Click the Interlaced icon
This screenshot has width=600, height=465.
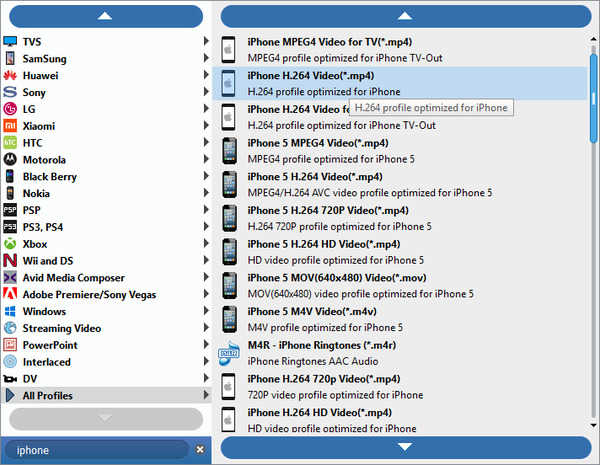10,362
